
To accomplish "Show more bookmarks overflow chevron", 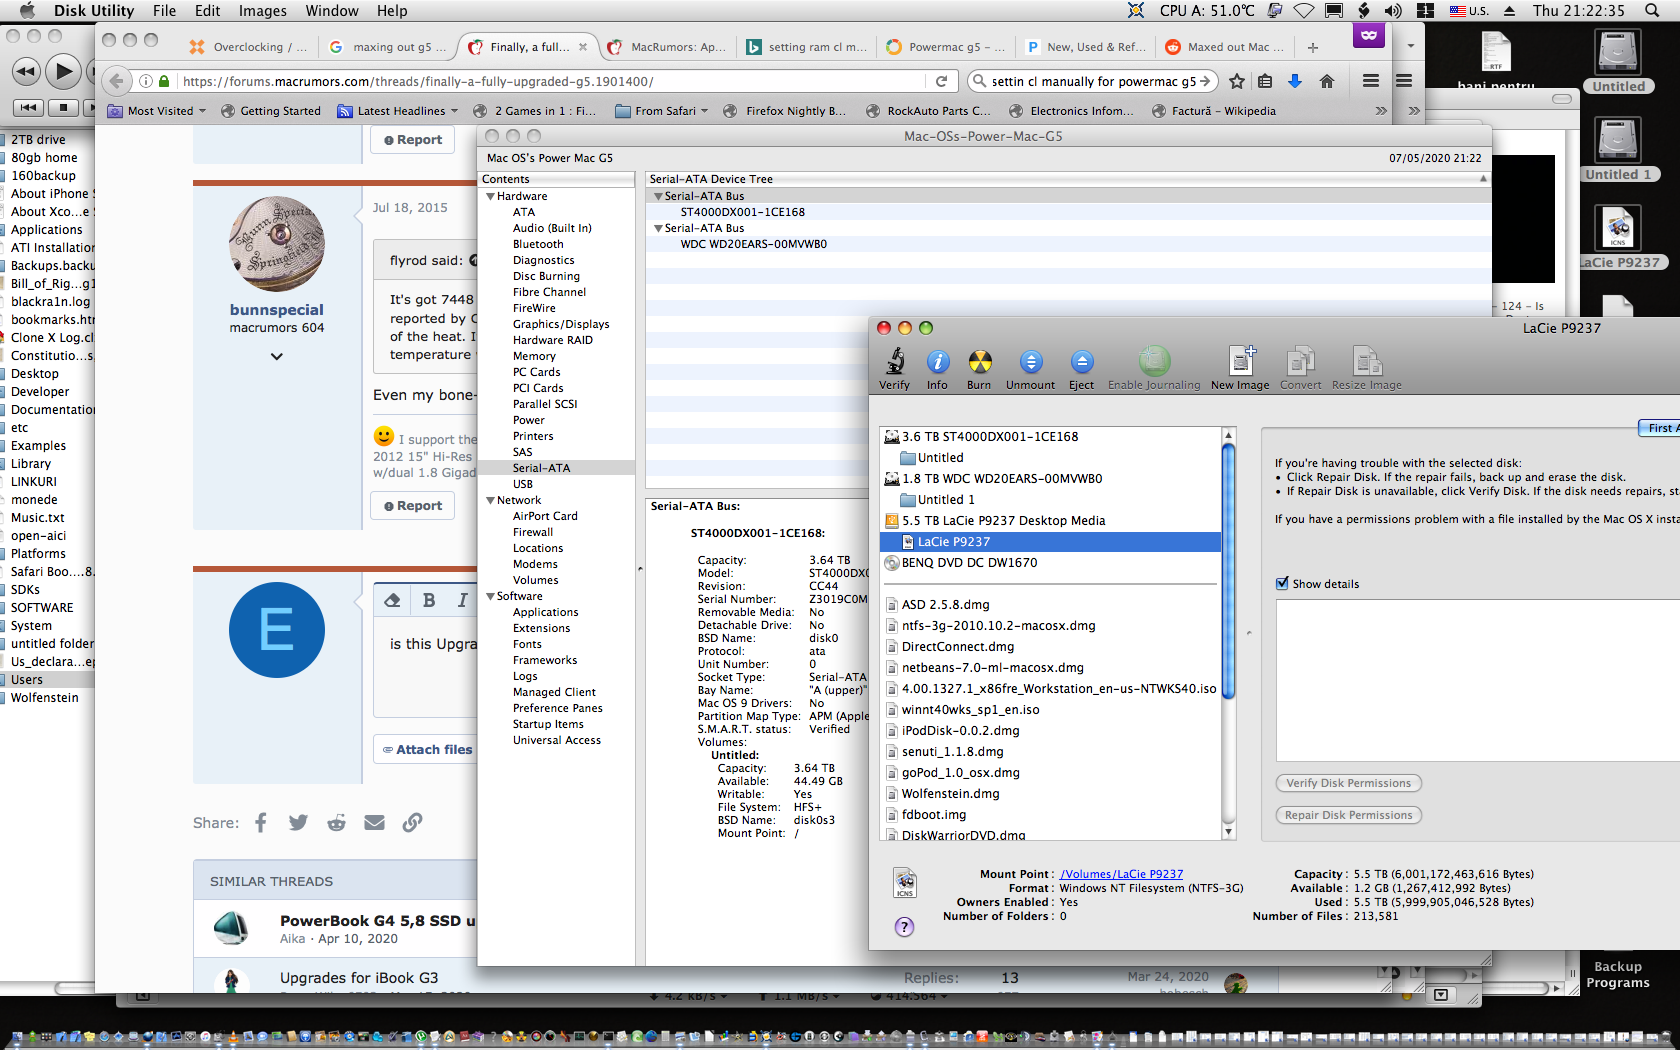I will coord(1381,111).
